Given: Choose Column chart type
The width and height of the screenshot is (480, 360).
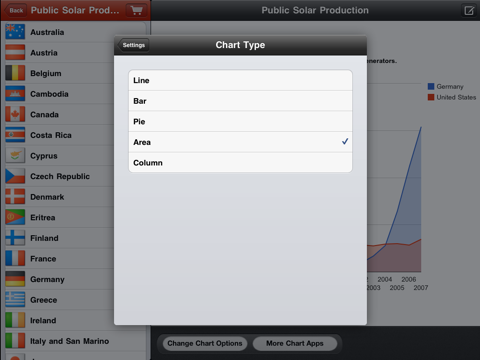Looking at the screenshot, I should click(x=240, y=163).
